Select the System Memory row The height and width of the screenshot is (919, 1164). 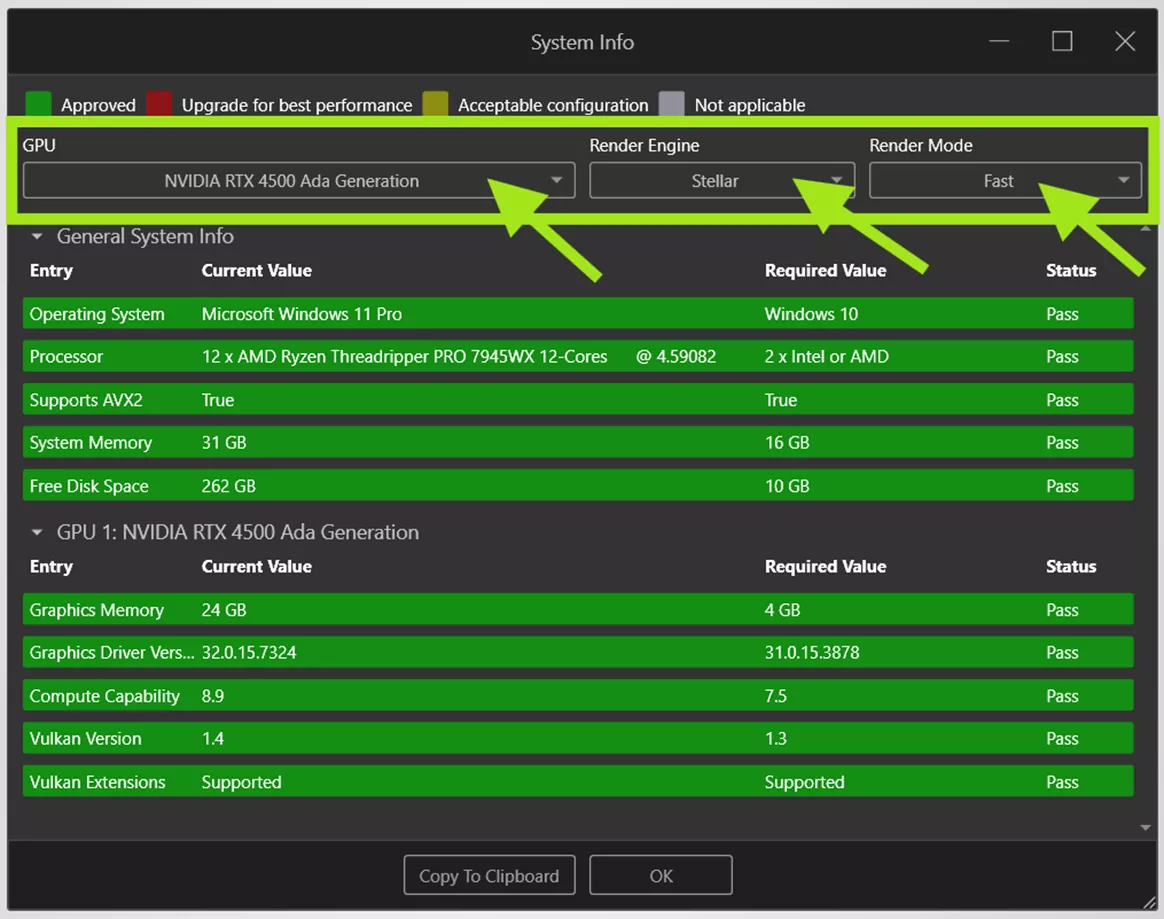tap(400, 442)
